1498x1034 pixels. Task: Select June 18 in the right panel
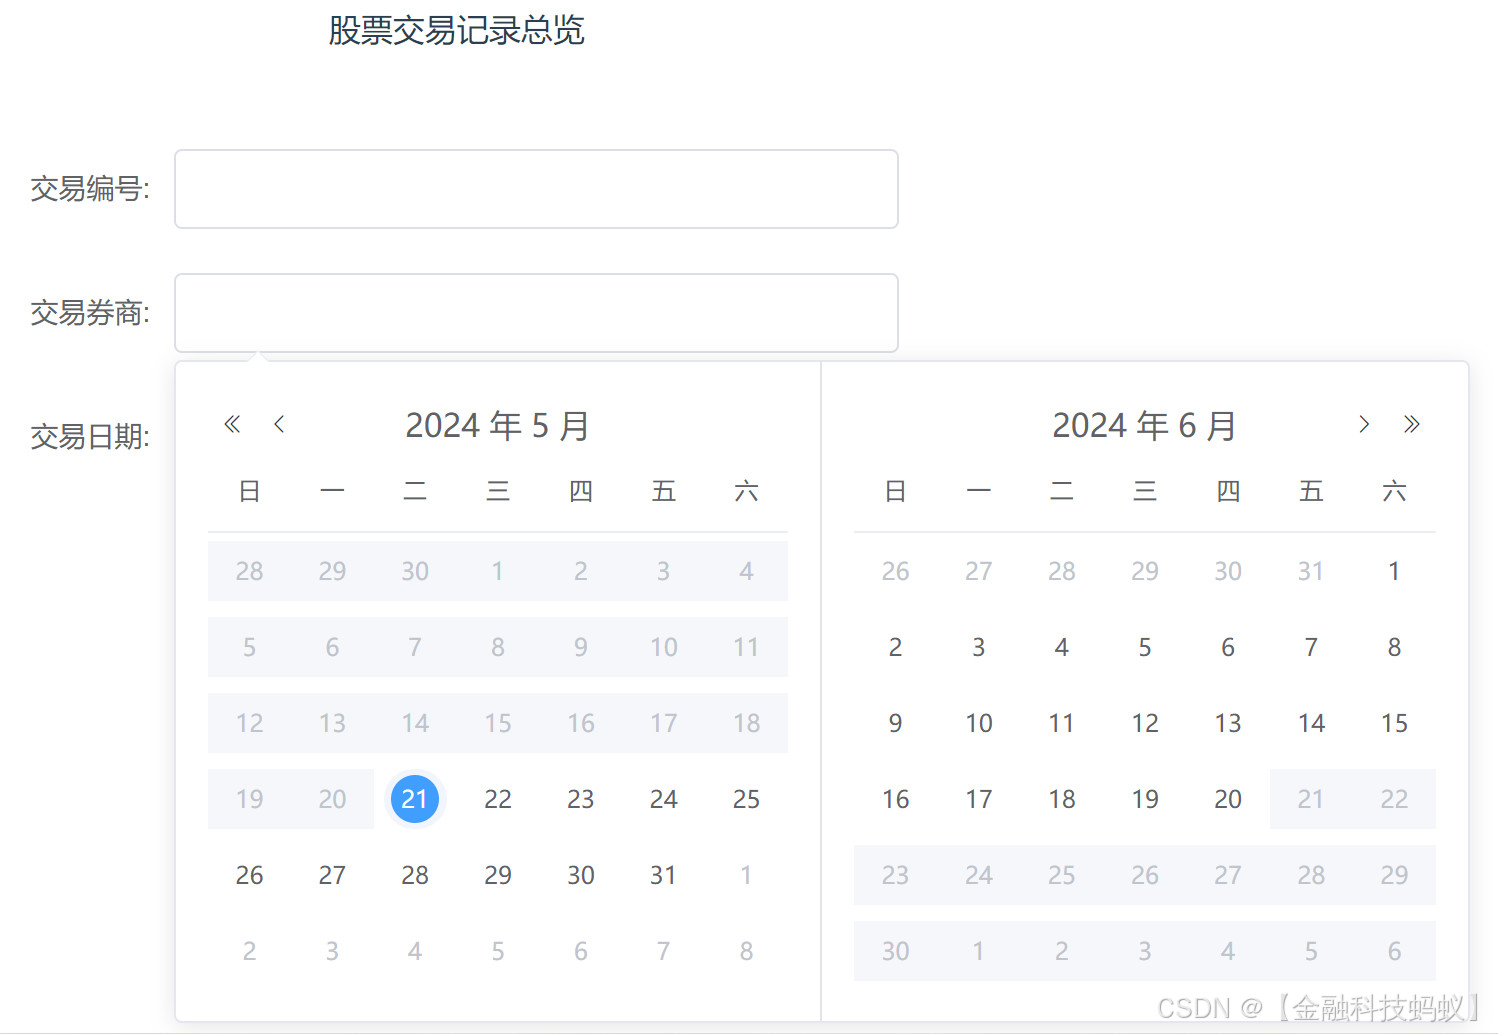(1062, 799)
